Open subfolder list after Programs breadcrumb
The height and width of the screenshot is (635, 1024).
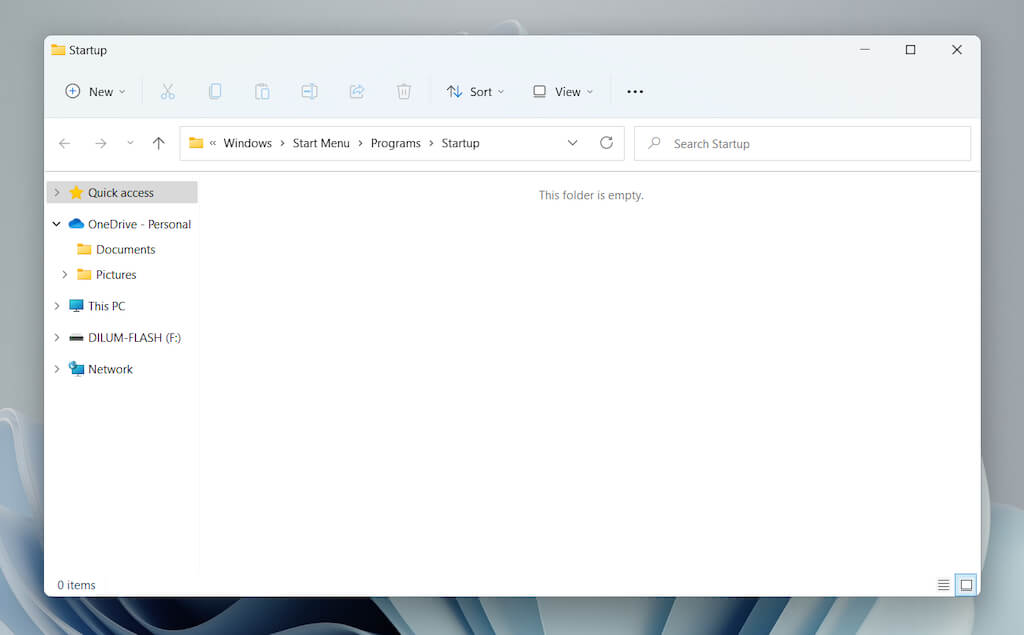coord(431,143)
